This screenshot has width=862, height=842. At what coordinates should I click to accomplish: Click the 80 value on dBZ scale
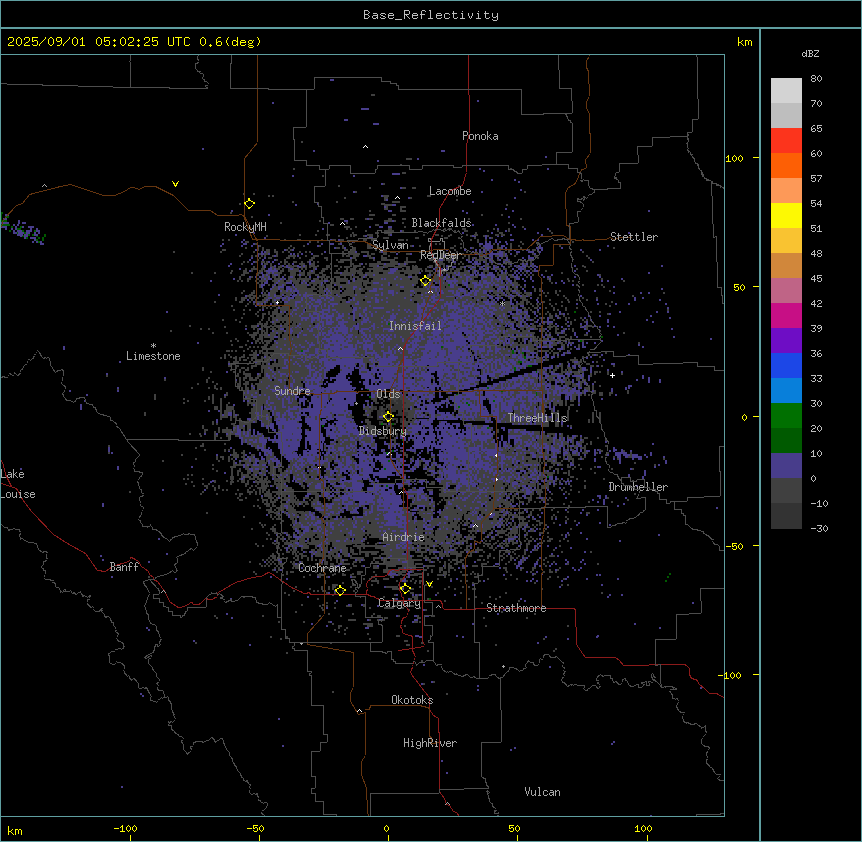[816, 79]
